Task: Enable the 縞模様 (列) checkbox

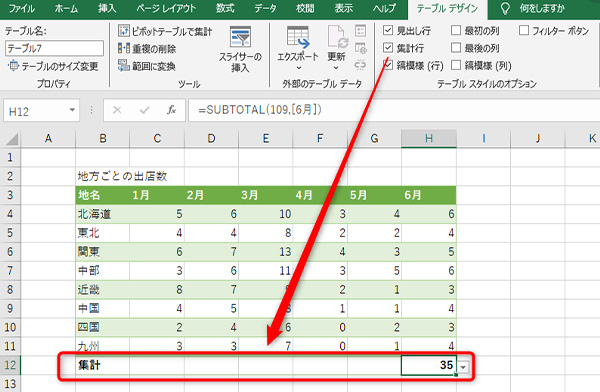Action: (x=456, y=65)
